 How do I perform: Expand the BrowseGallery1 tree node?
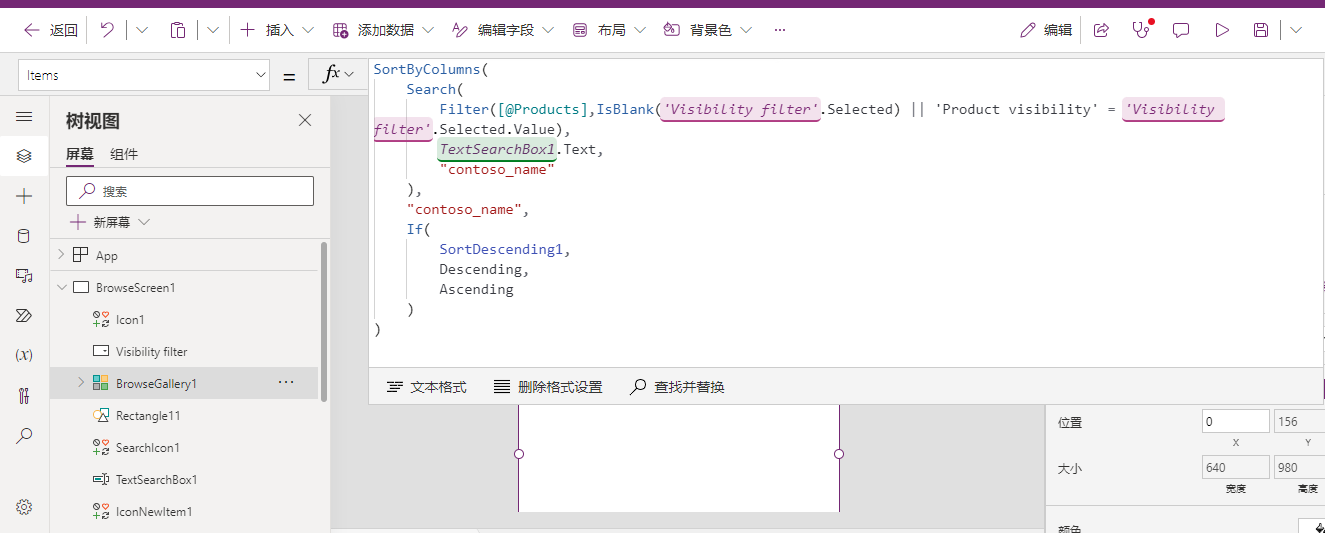81,383
